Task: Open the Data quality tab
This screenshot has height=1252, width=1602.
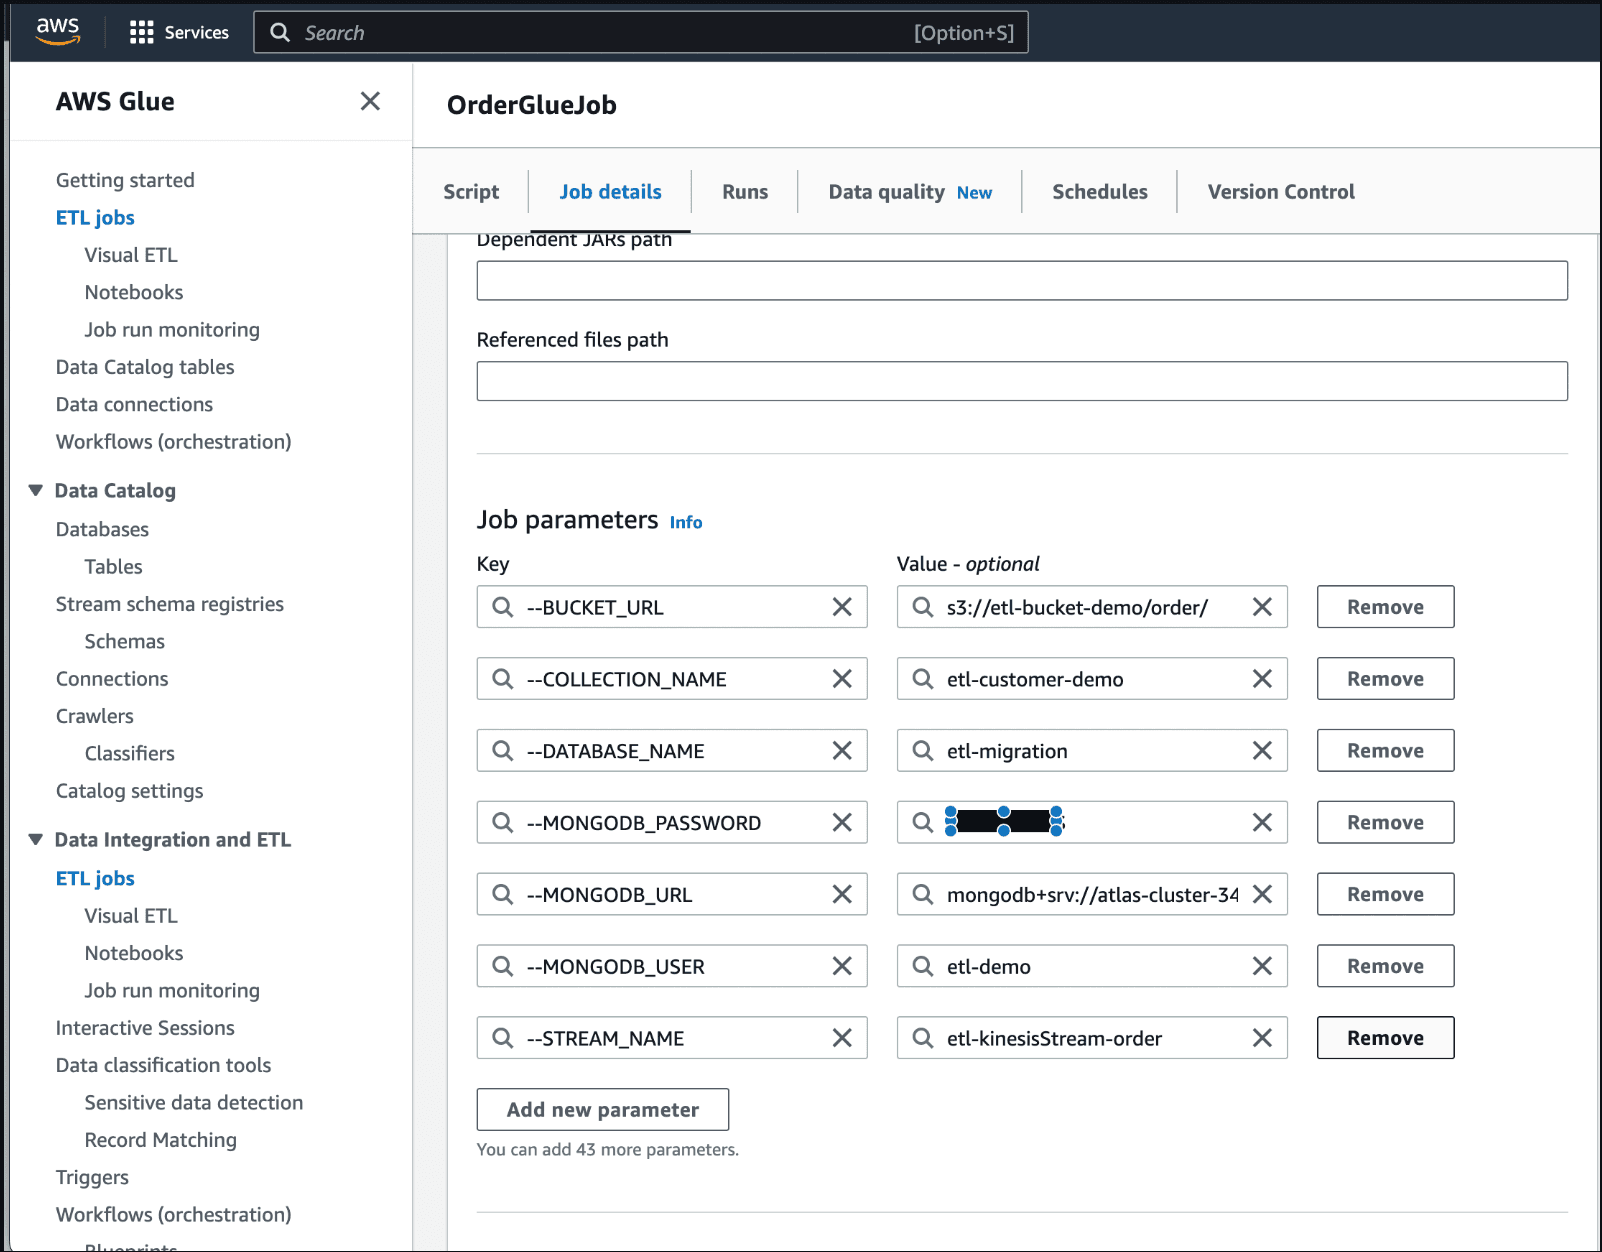Action: click(910, 192)
